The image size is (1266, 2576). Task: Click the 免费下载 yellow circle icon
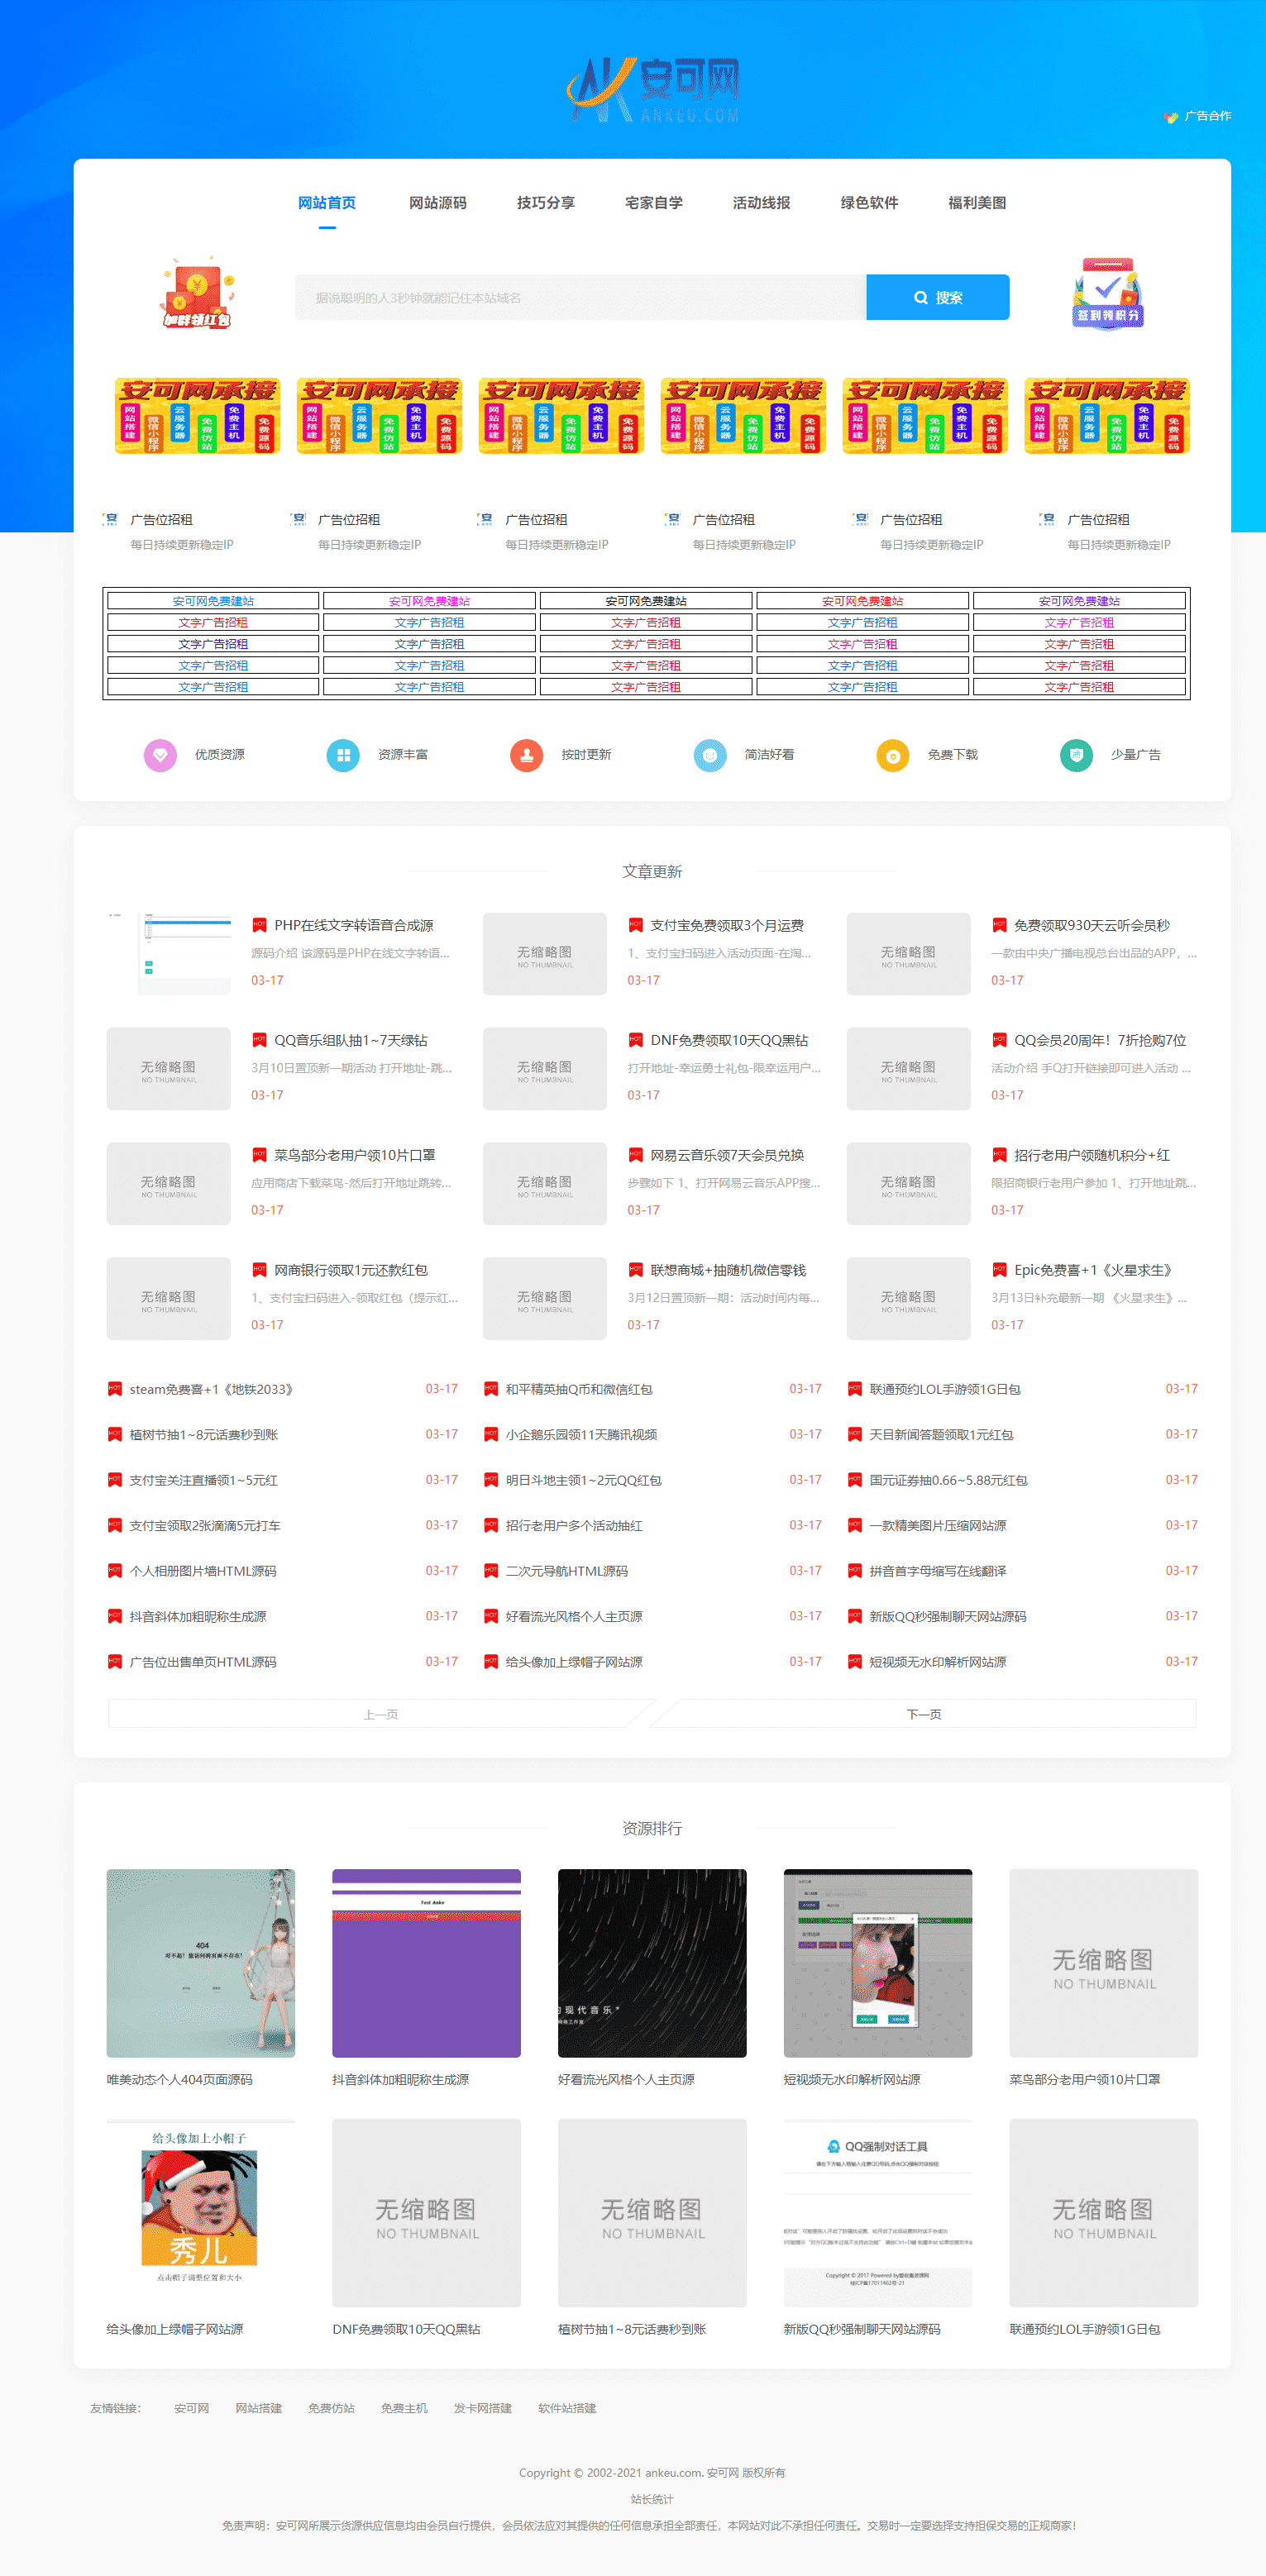coord(893,755)
